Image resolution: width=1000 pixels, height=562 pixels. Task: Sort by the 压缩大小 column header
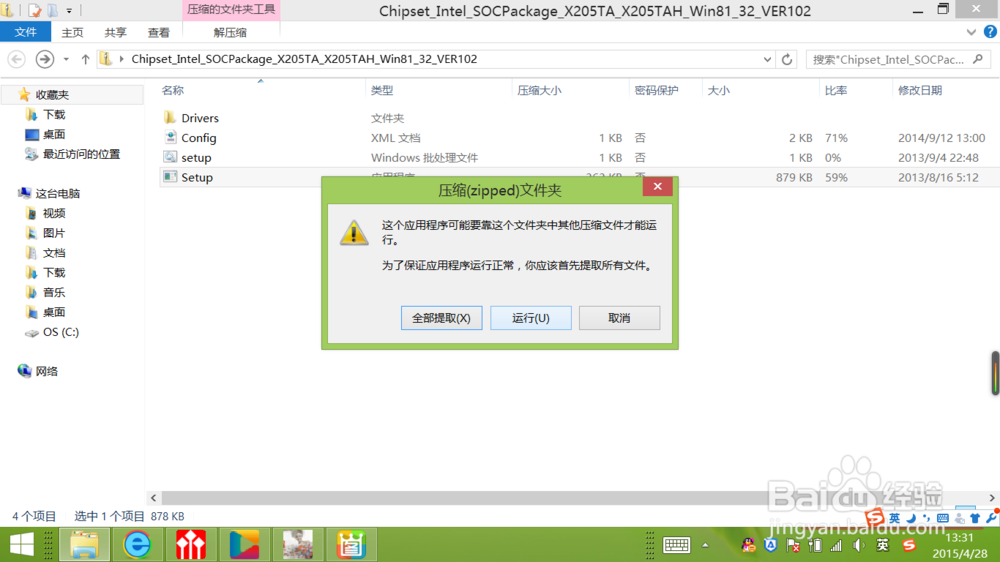540,91
